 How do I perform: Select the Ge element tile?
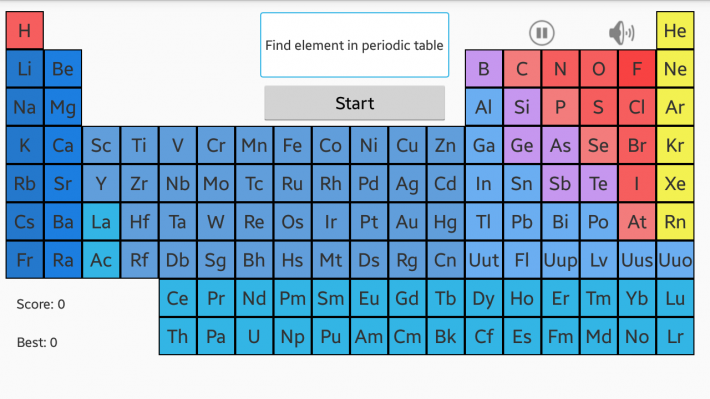point(522,145)
